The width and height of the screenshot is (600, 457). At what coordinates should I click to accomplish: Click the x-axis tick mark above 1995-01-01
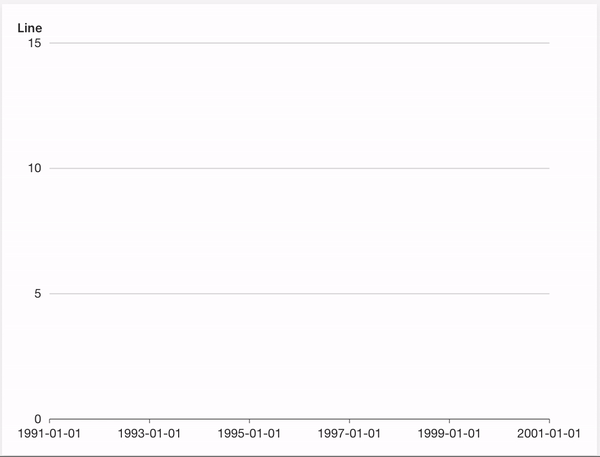(249, 422)
